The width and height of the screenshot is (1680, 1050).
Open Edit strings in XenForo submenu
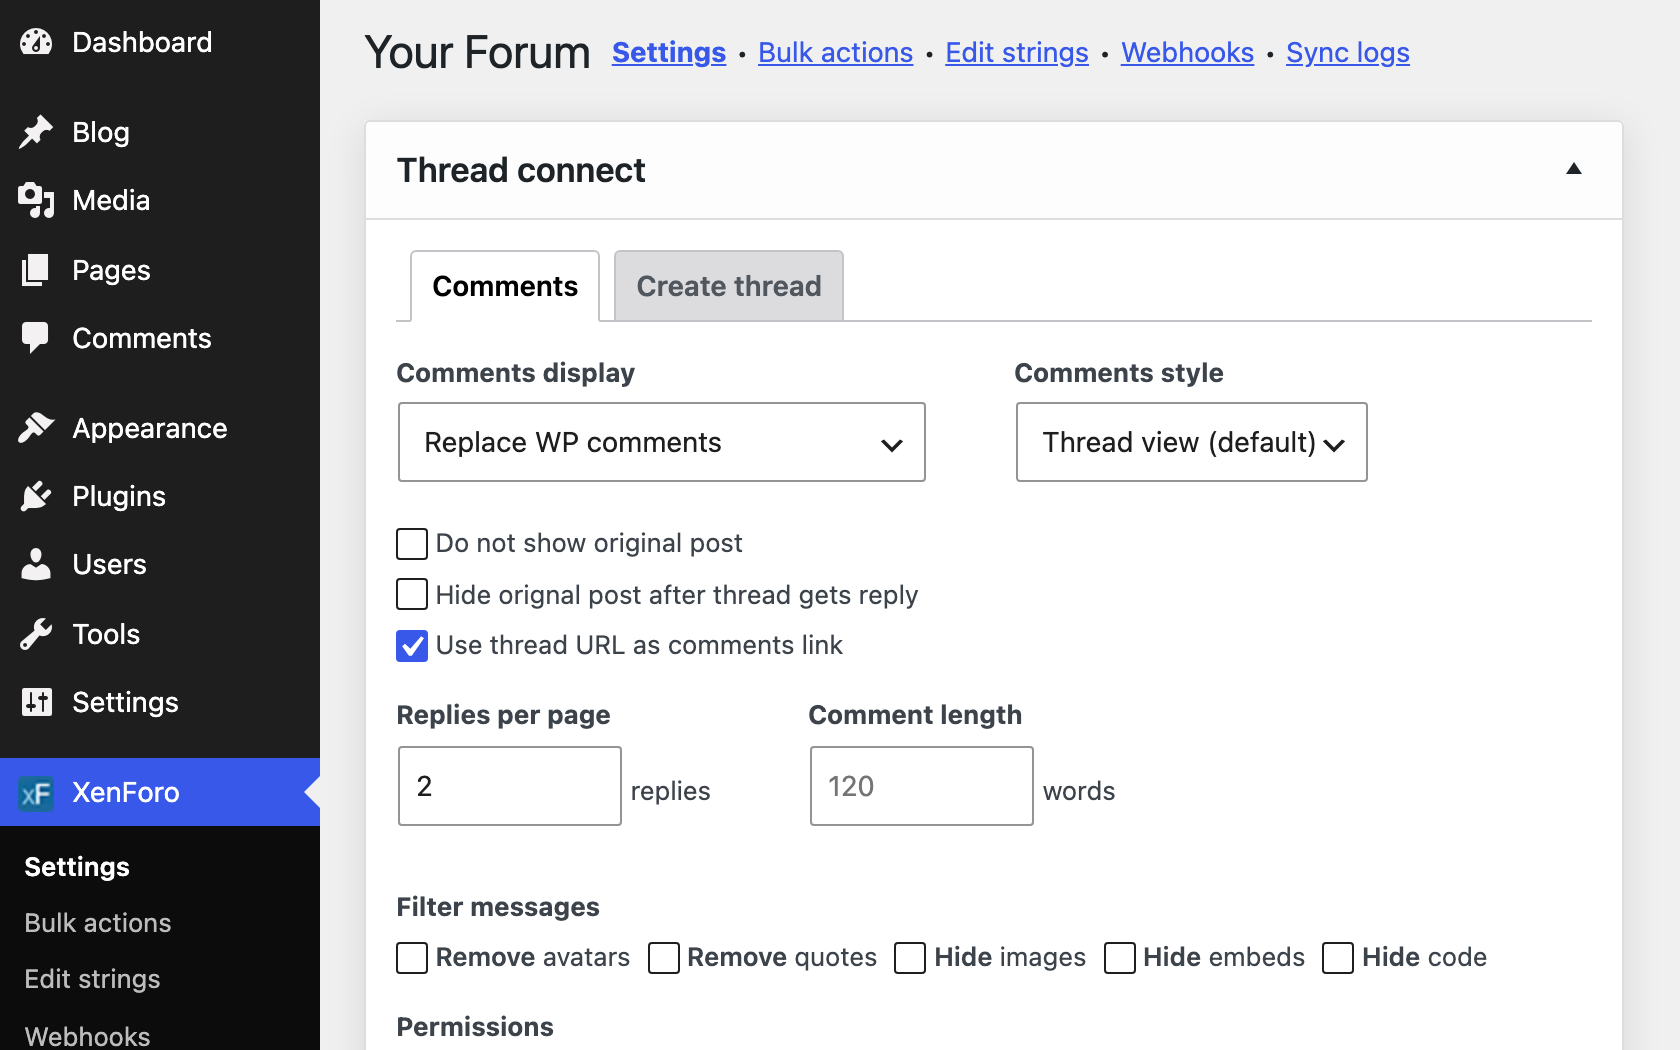point(92,978)
